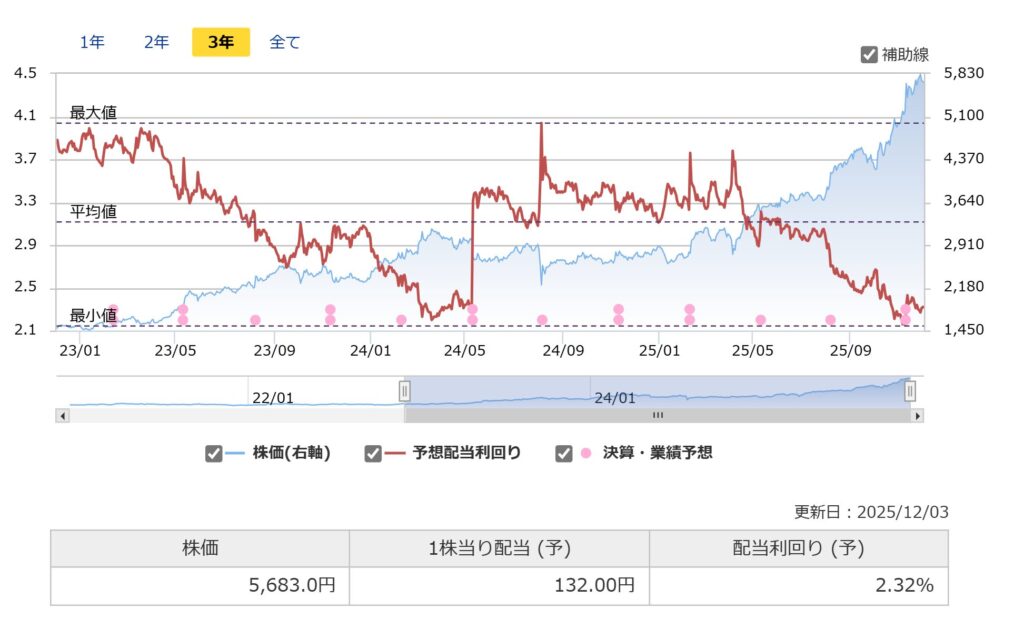
Task: Toggle the 予想配当利回り series checkbox
Action: pyautogui.click(x=373, y=453)
